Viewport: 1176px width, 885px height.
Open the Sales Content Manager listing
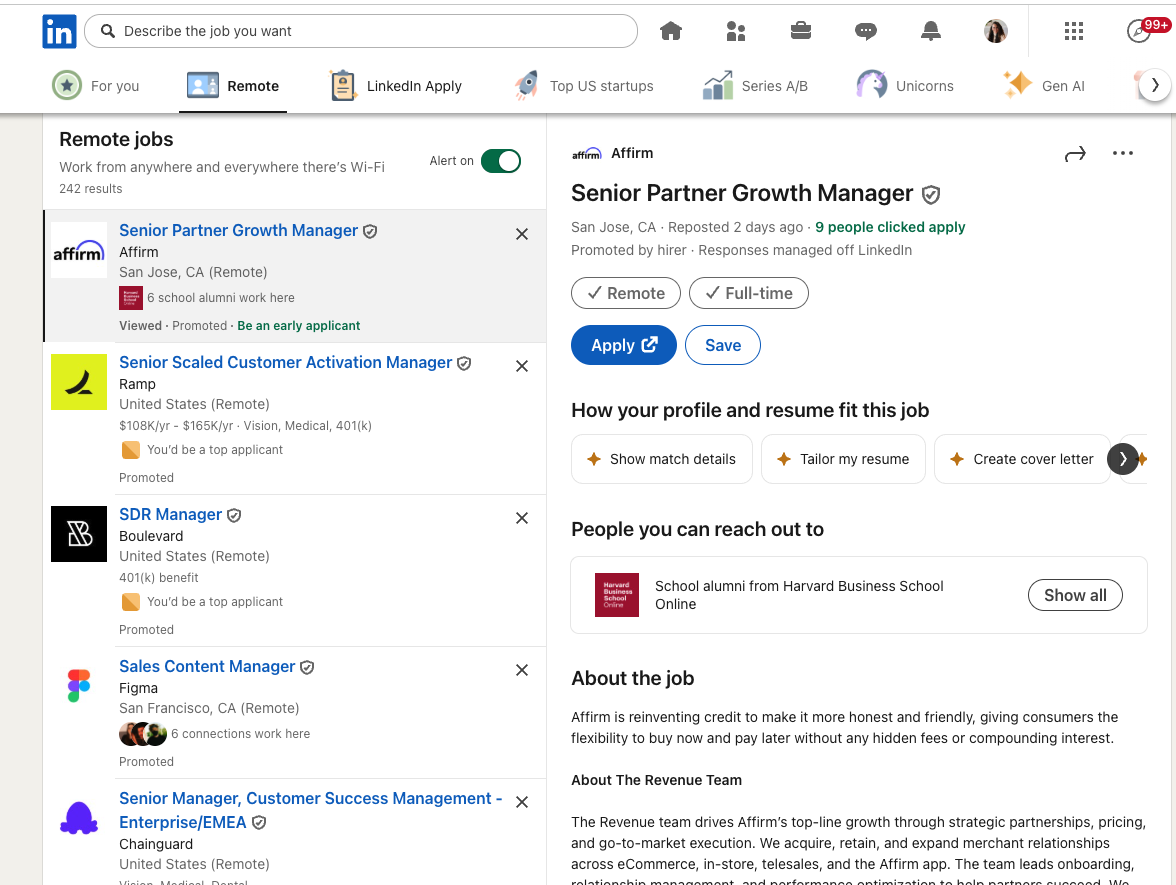(207, 666)
